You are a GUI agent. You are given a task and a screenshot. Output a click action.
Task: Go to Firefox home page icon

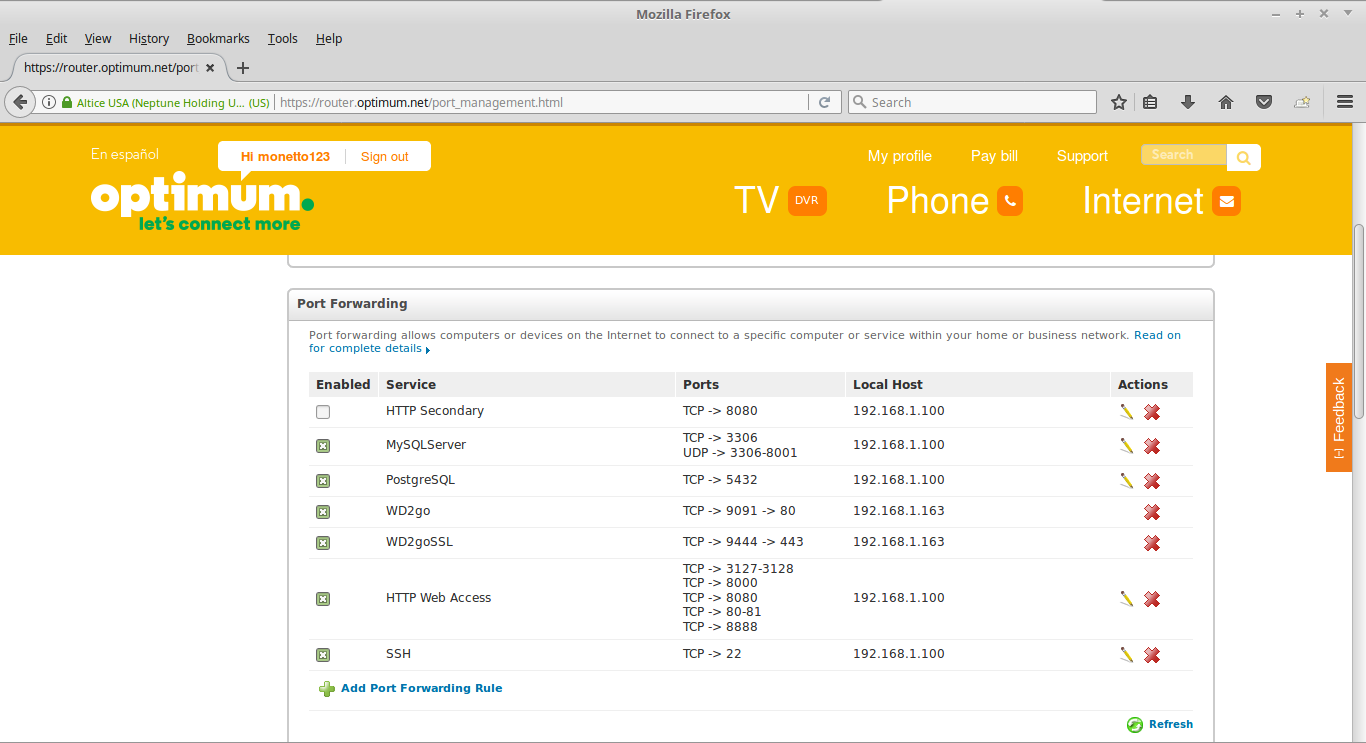(x=1226, y=102)
